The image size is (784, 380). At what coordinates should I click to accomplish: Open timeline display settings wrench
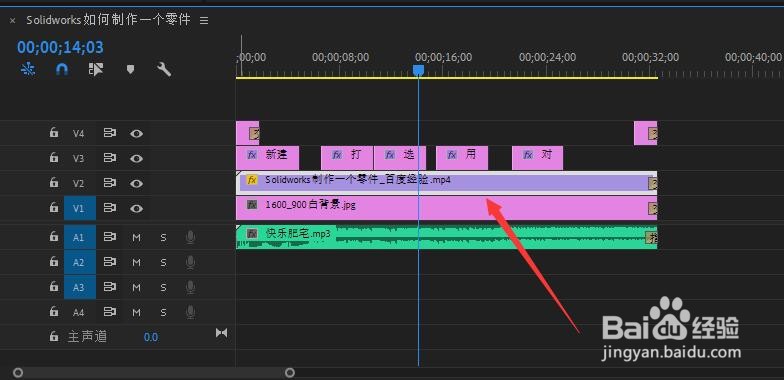(x=164, y=70)
